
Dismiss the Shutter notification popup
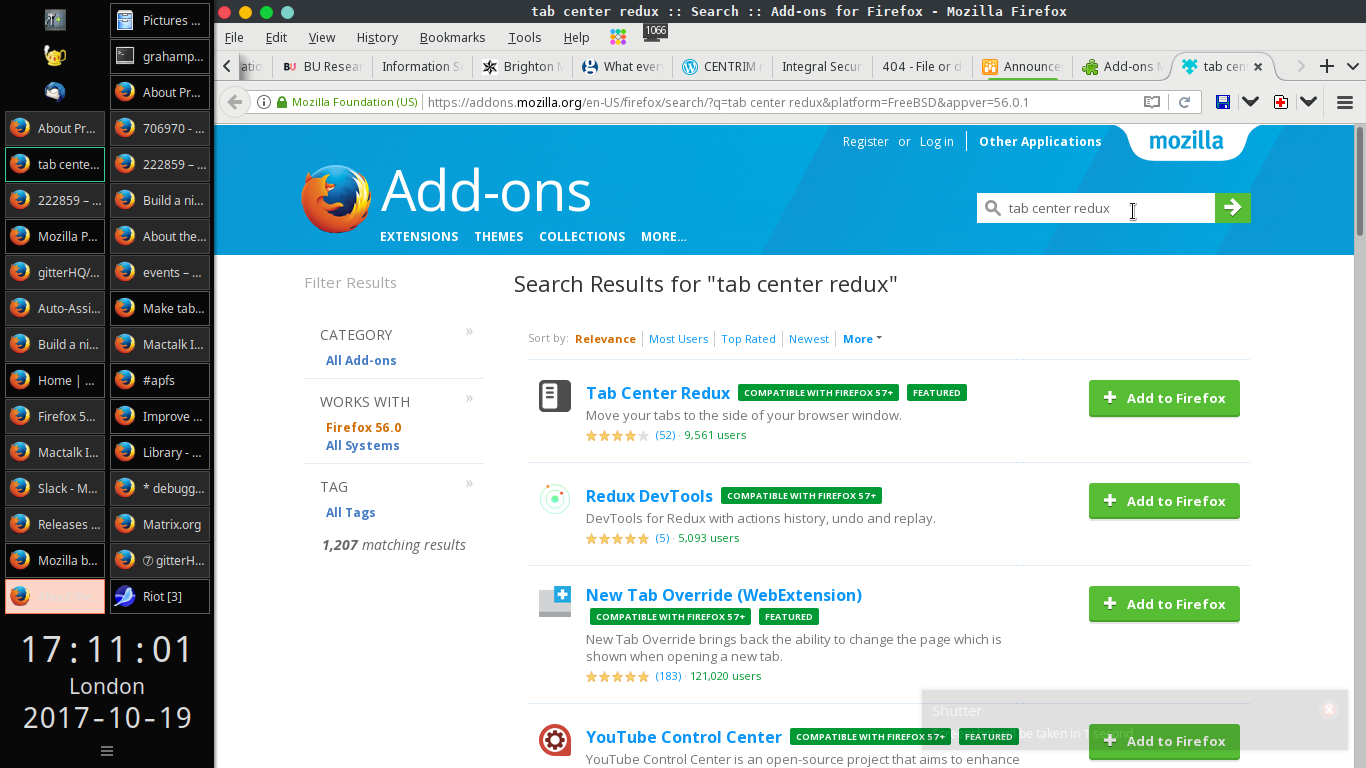click(1328, 709)
